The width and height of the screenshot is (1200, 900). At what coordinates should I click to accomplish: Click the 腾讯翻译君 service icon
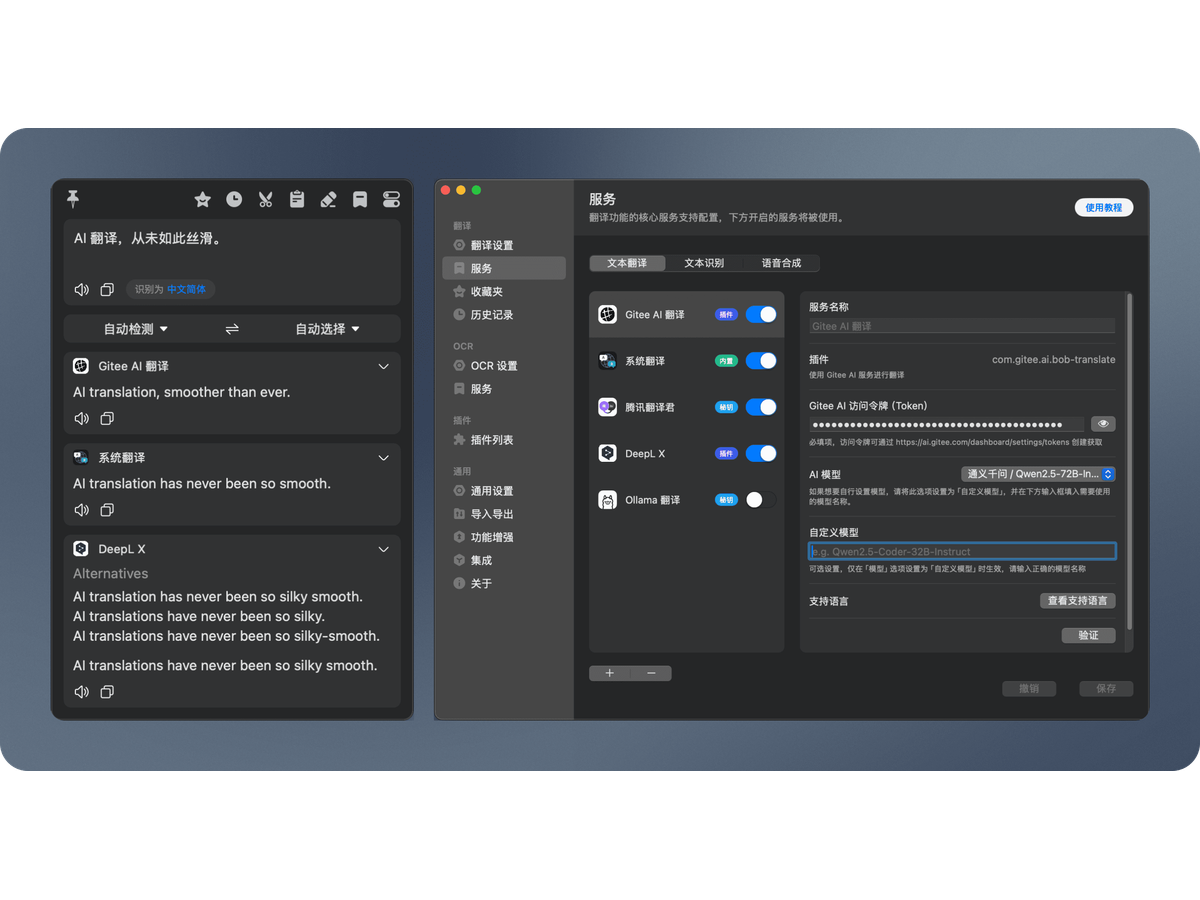[607, 407]
